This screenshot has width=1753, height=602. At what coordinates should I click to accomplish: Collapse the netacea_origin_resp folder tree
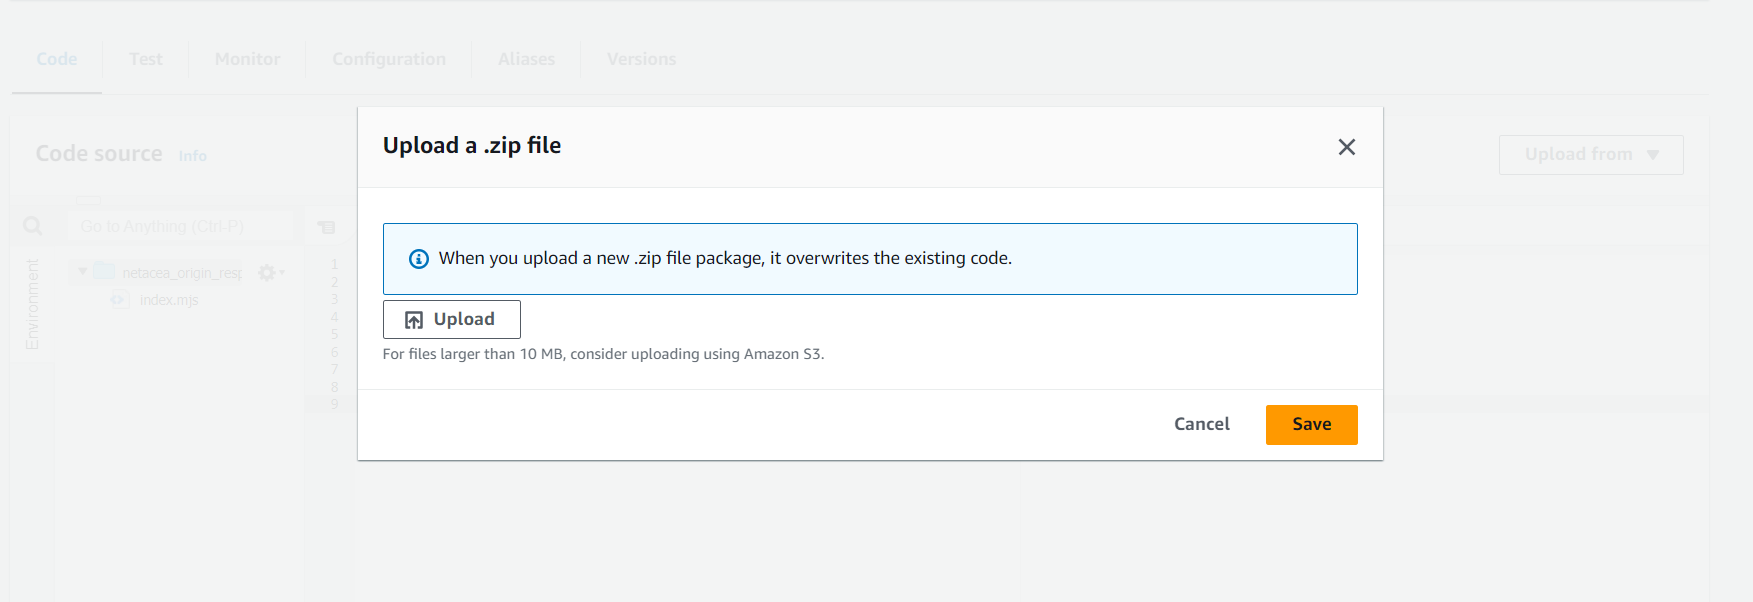coord(83,271)
